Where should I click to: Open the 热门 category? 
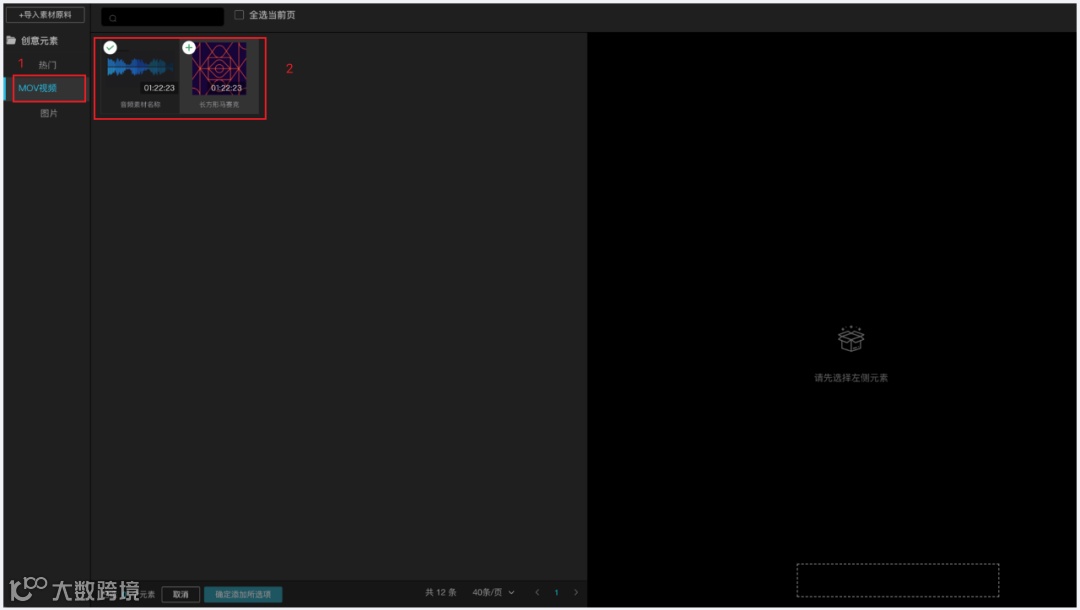pos(48,65)
